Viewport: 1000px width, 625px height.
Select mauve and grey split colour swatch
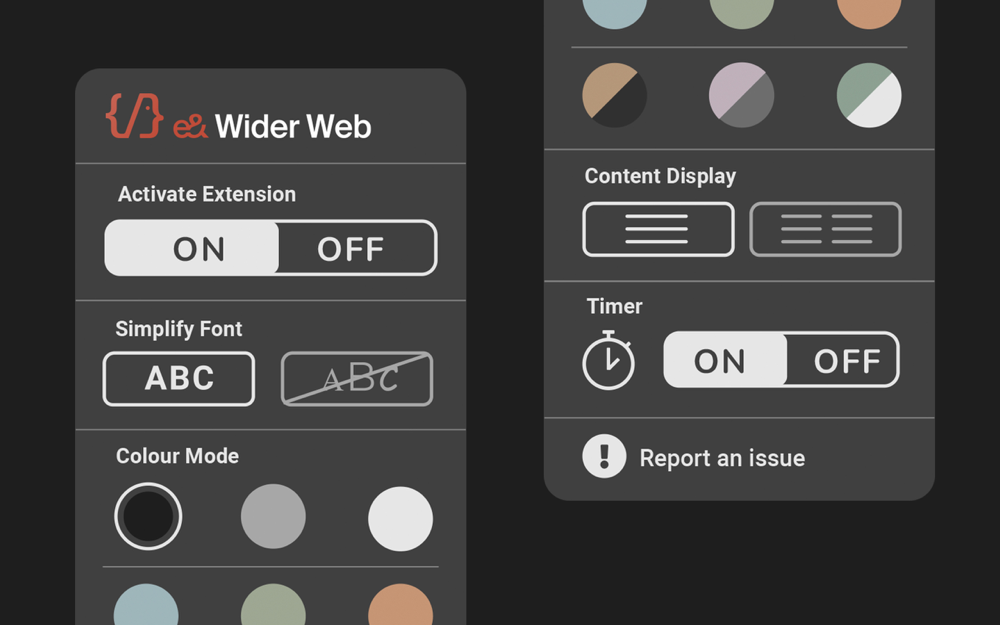pyautogui.click(x=741, y=96)
